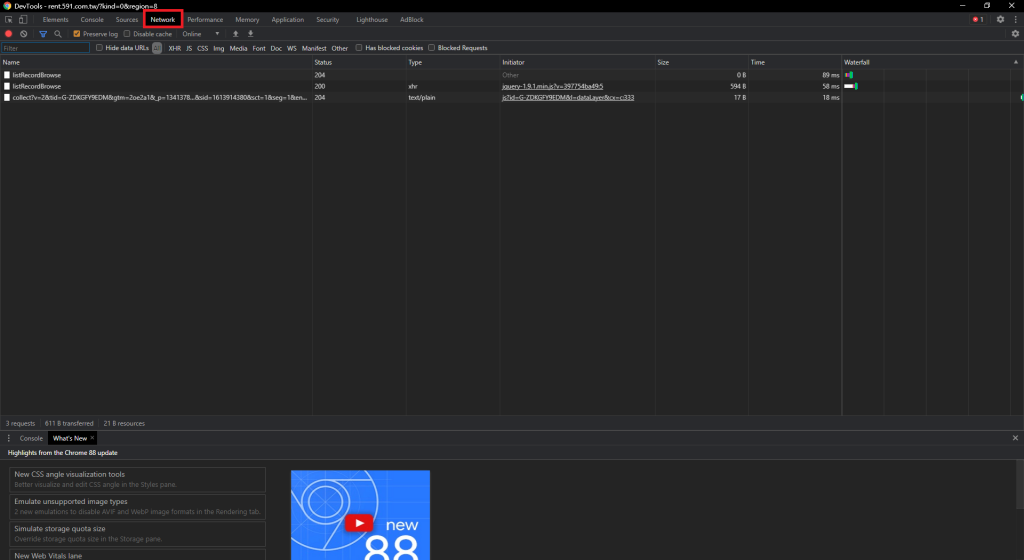Sort by the Initiator column header
Viewport: 1024px width, 560px height.
(577, 62)
